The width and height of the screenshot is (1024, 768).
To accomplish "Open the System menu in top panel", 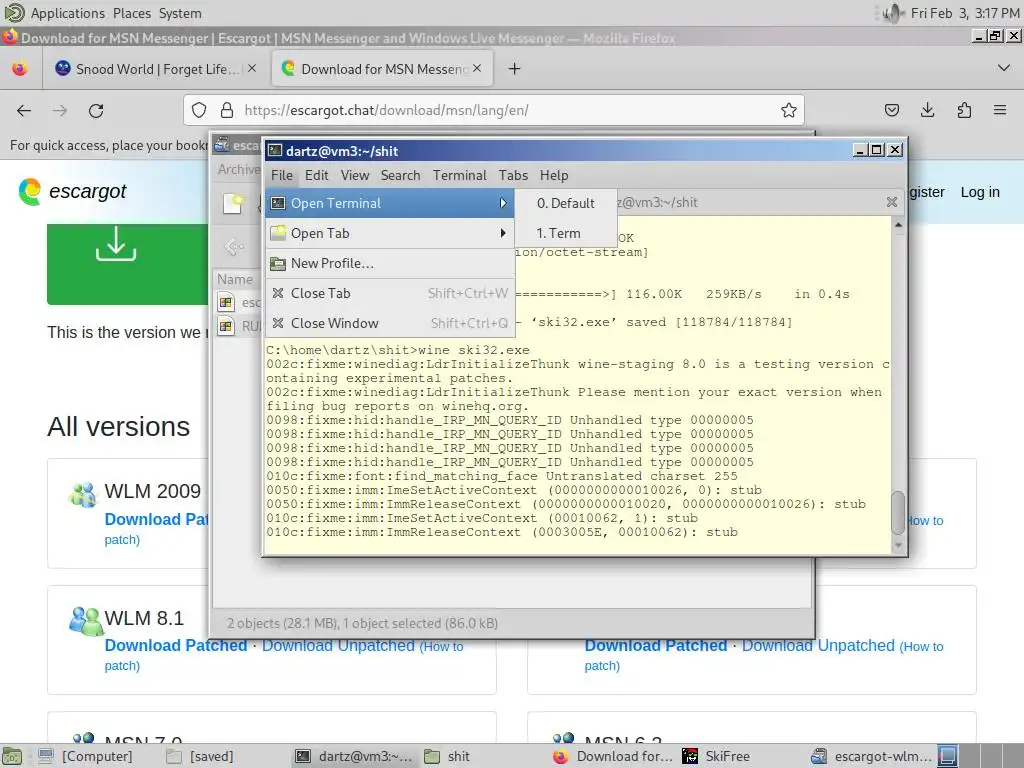I will pyautogui.click(x=180, y=13).
